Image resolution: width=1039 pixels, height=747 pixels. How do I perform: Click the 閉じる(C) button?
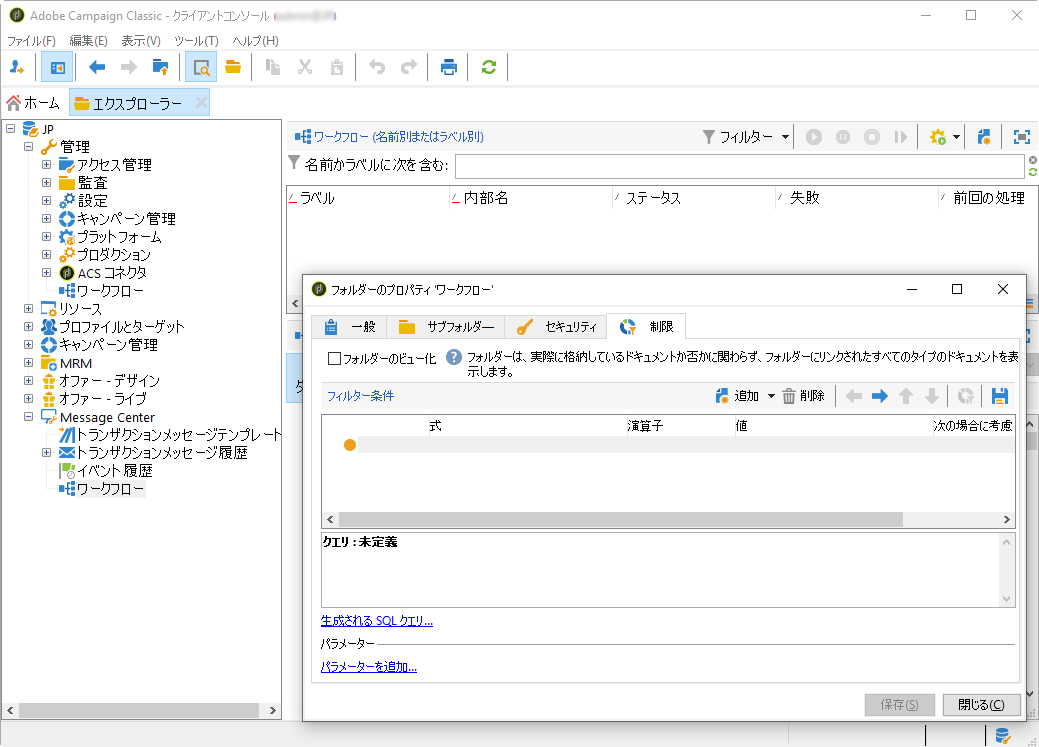pos(981,705)
